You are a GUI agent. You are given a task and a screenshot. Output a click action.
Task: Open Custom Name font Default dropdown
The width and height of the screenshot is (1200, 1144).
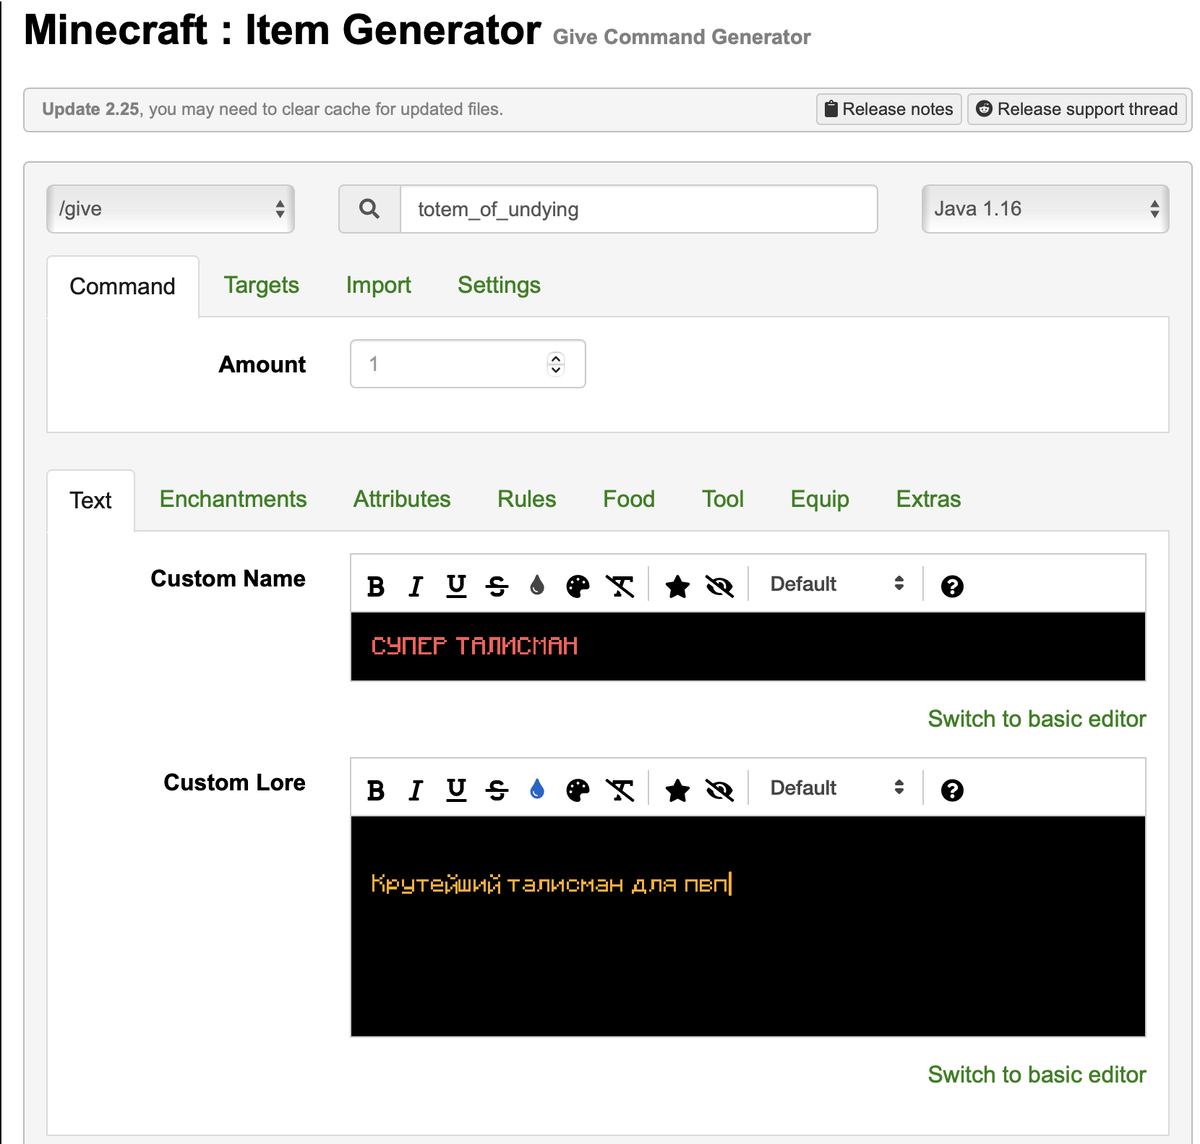[836, 584]
